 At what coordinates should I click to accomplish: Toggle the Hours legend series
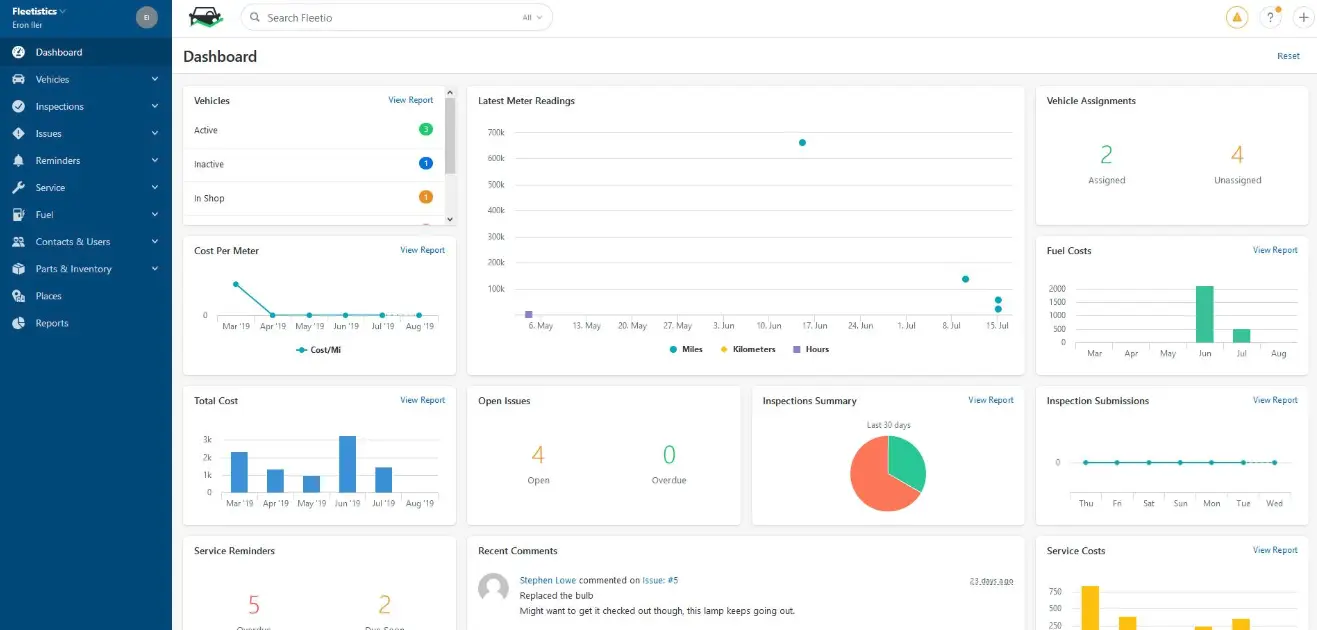click(811, 349)
